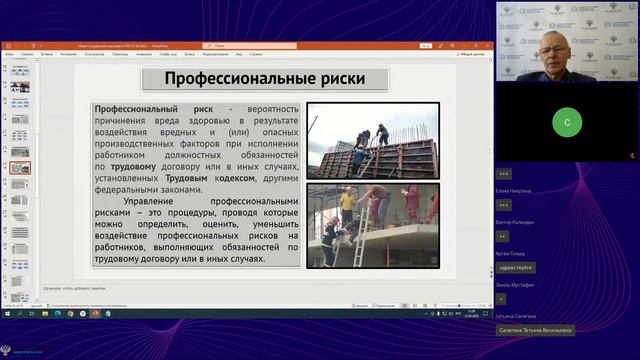The width and height of the screenshot is (640, 360).
Task: Click the Вход sign-in button
Action: point(426,46)
